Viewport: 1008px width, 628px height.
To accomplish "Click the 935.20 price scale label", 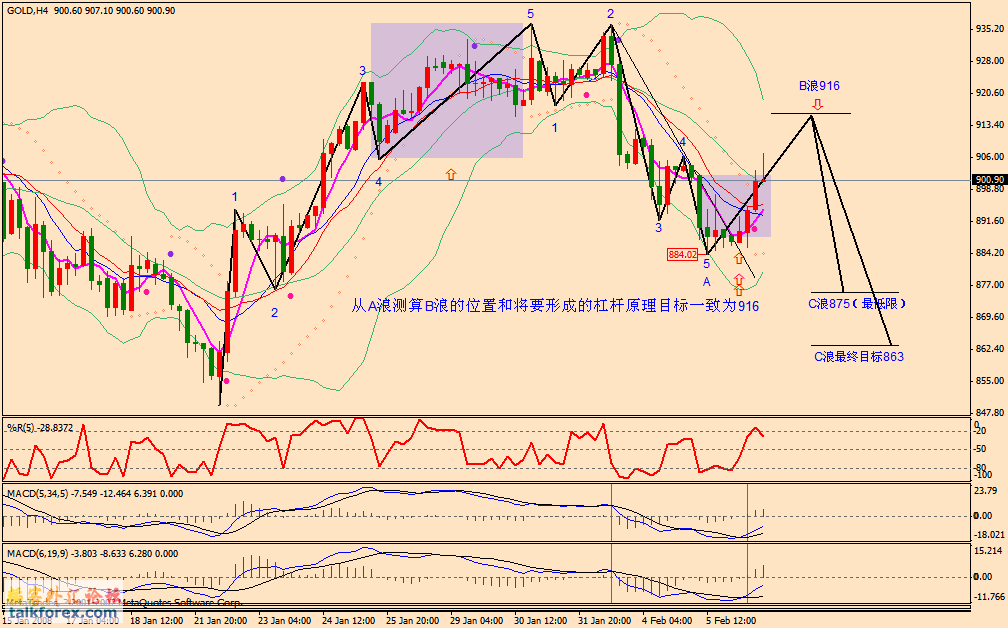I will pos(988,29).
